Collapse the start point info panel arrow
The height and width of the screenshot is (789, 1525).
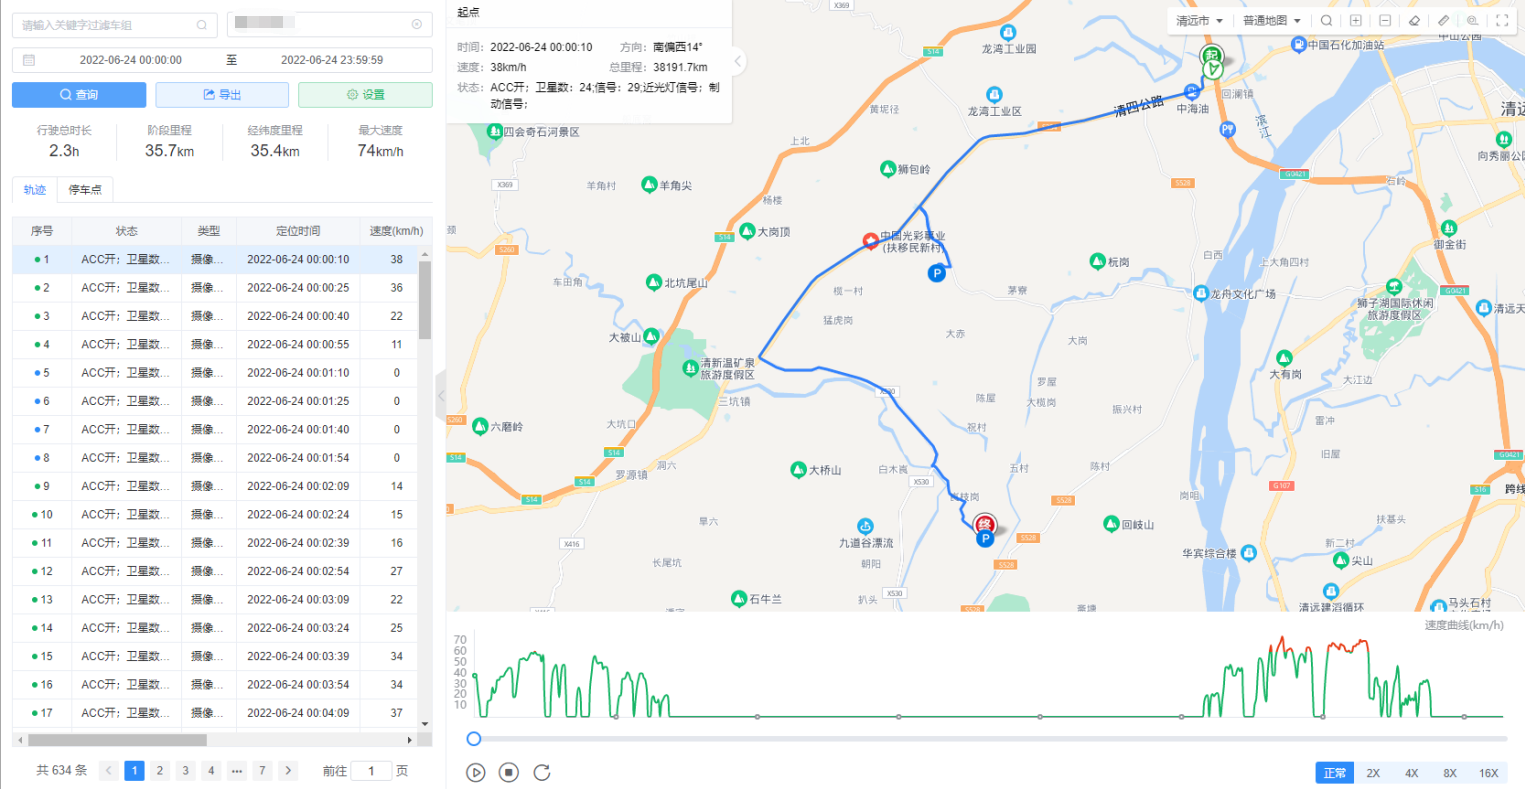pos(738,61)
